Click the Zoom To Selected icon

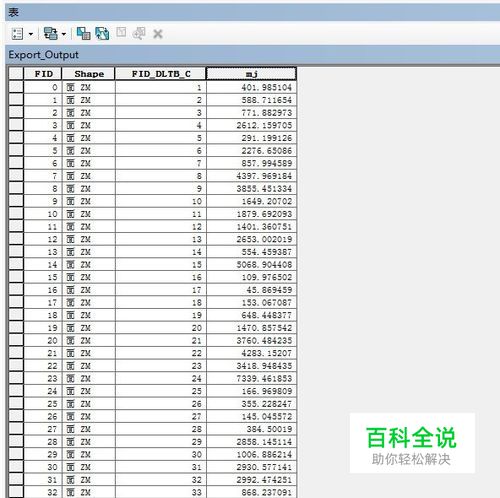pos(139,34)
